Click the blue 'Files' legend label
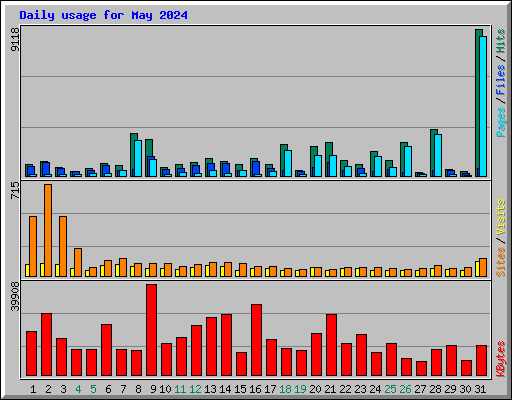 click(501, 80)
